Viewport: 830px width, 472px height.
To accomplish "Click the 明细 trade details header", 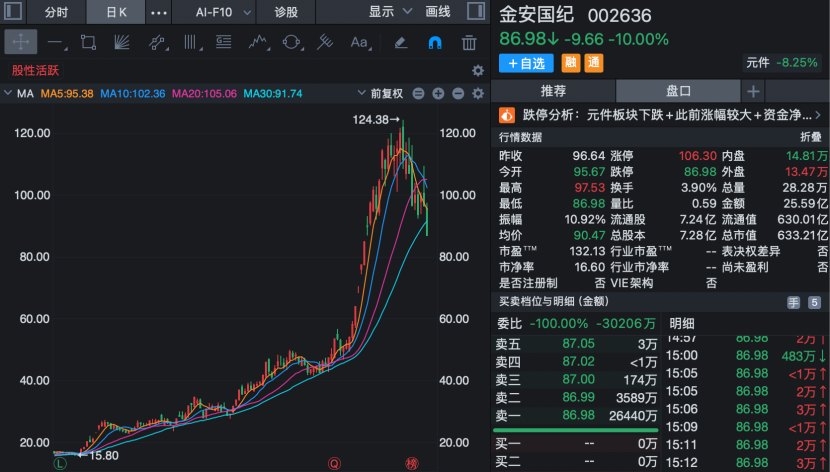I will pos(682,323).
